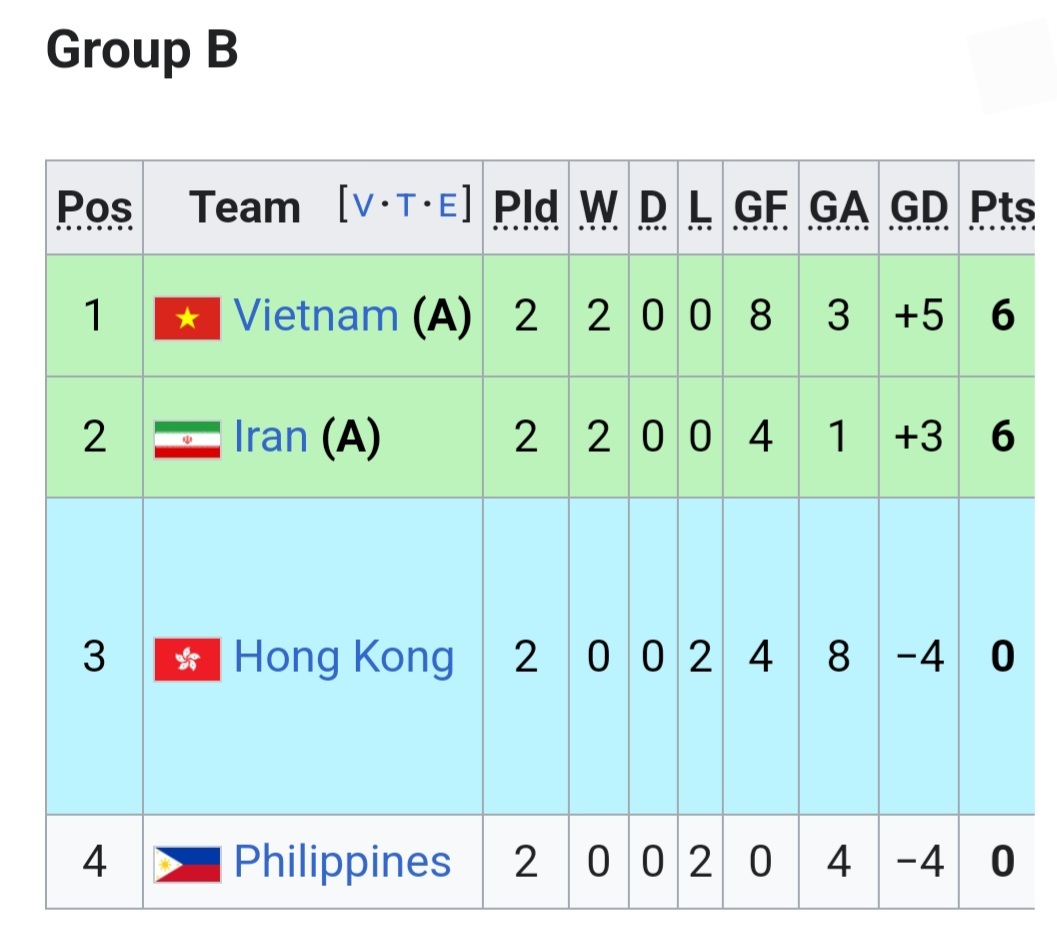The image size is (1057, 933).
Task: Visit the Philippines team link
Action: 342,862
